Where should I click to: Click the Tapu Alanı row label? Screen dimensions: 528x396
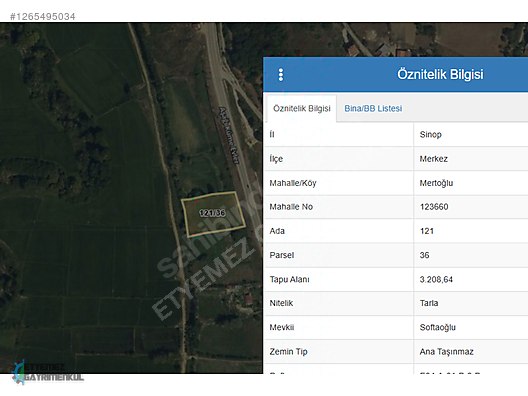(x=289, y=279)
